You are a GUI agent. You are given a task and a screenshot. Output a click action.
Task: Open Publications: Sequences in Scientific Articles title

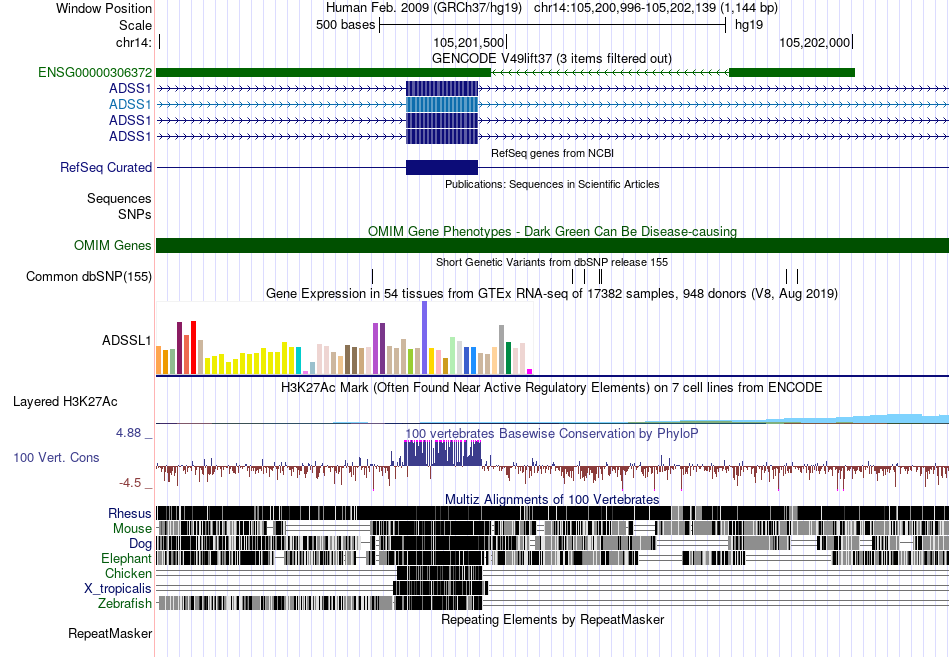tap(552, 184)
